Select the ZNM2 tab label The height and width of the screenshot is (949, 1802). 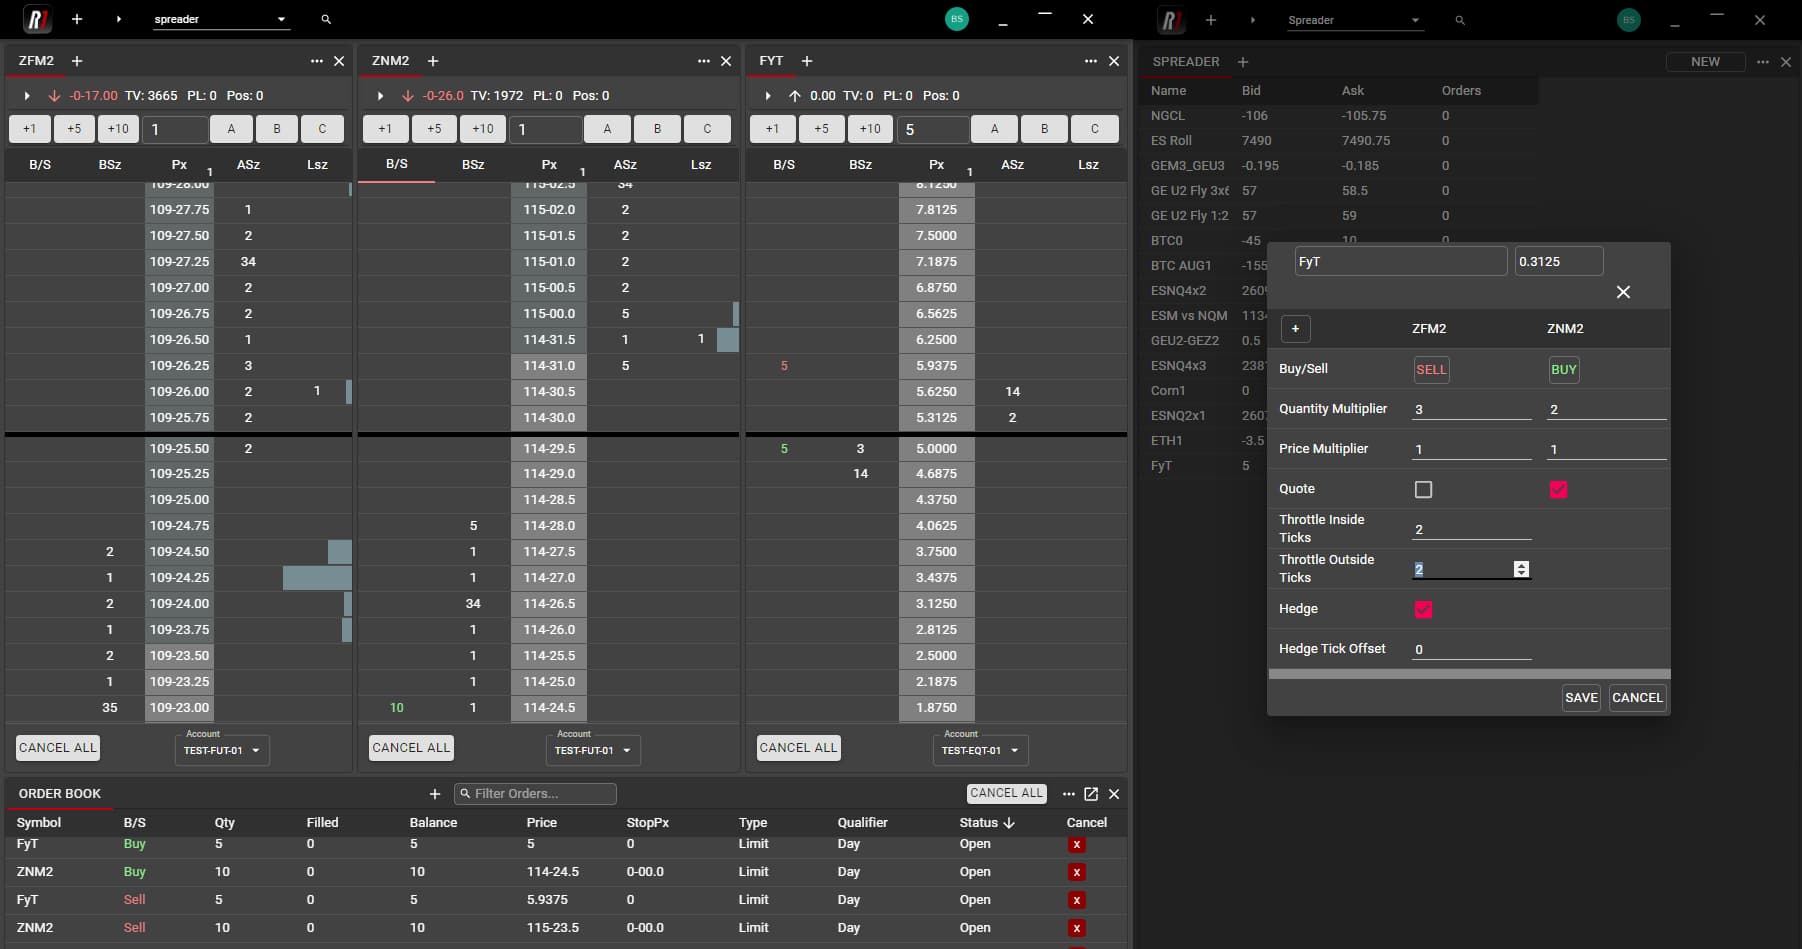point(389,61)
